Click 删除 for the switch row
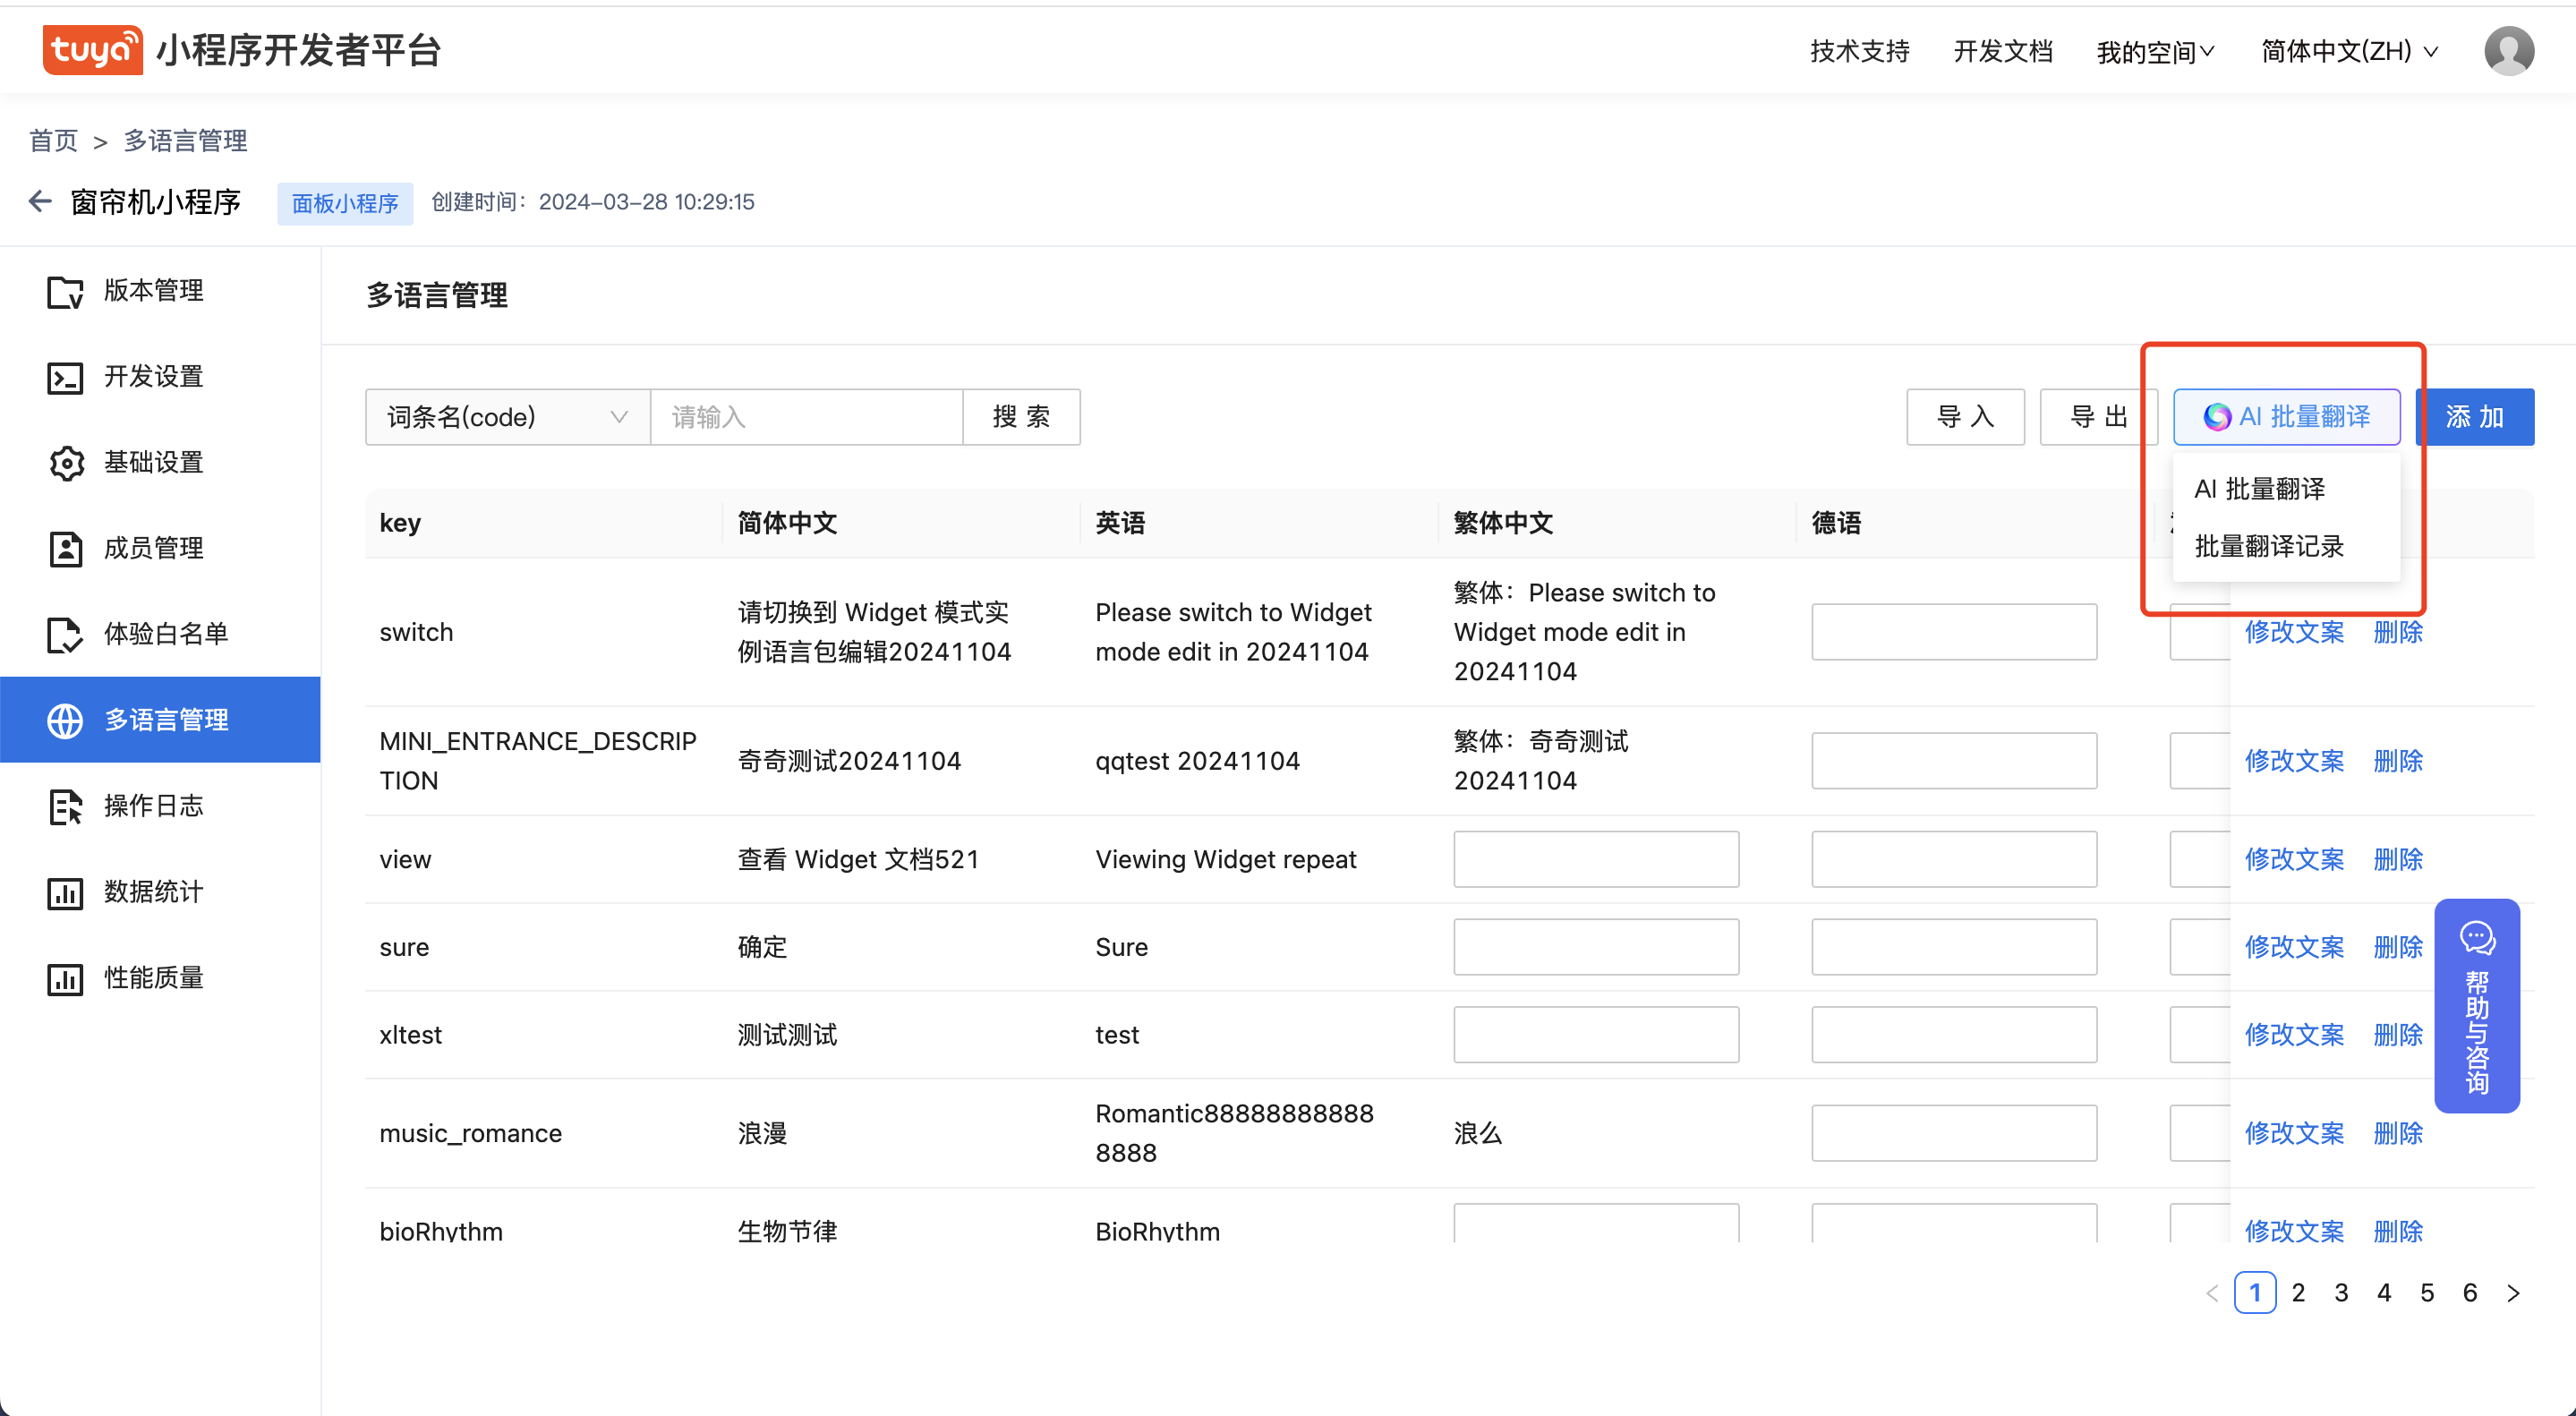 click(x=2397, y=632)
